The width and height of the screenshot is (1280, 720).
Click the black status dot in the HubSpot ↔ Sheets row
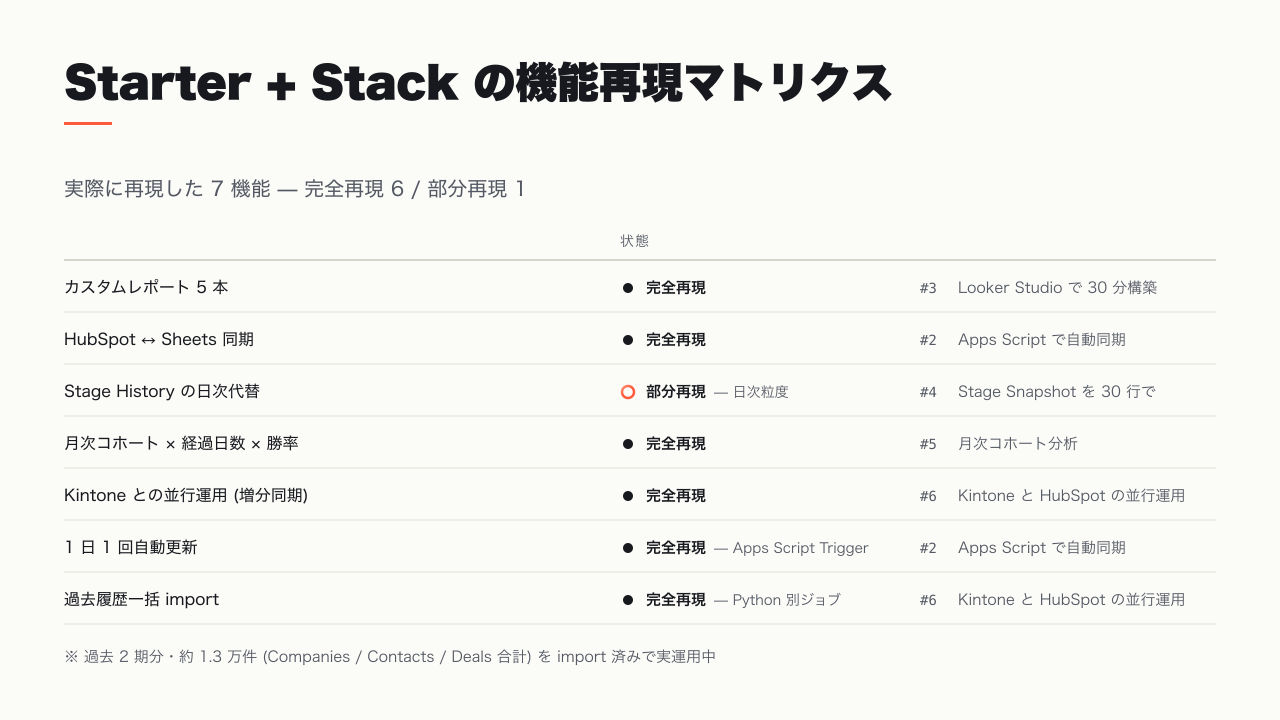628,340
